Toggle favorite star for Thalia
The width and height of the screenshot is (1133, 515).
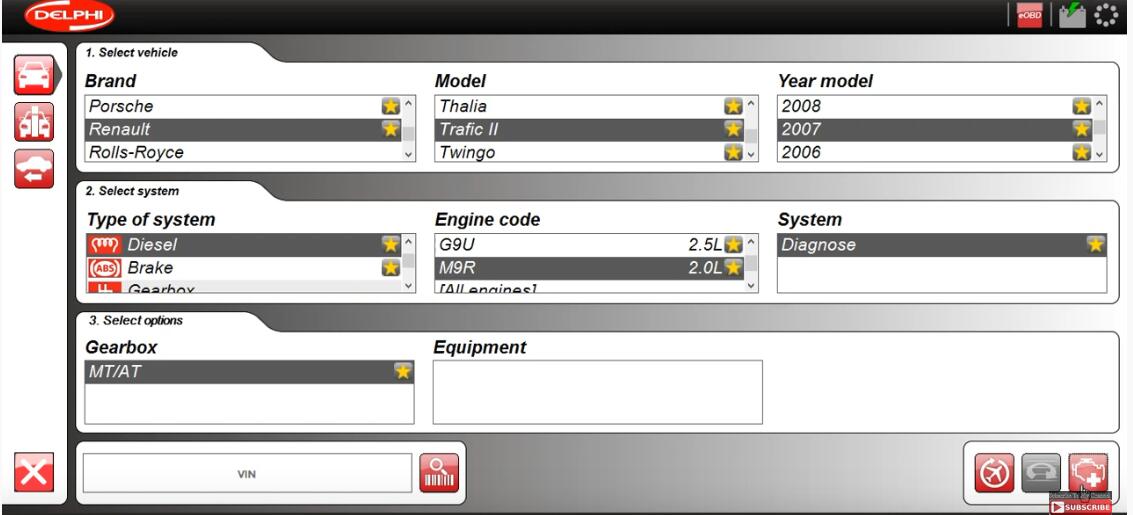coord(733,106)
